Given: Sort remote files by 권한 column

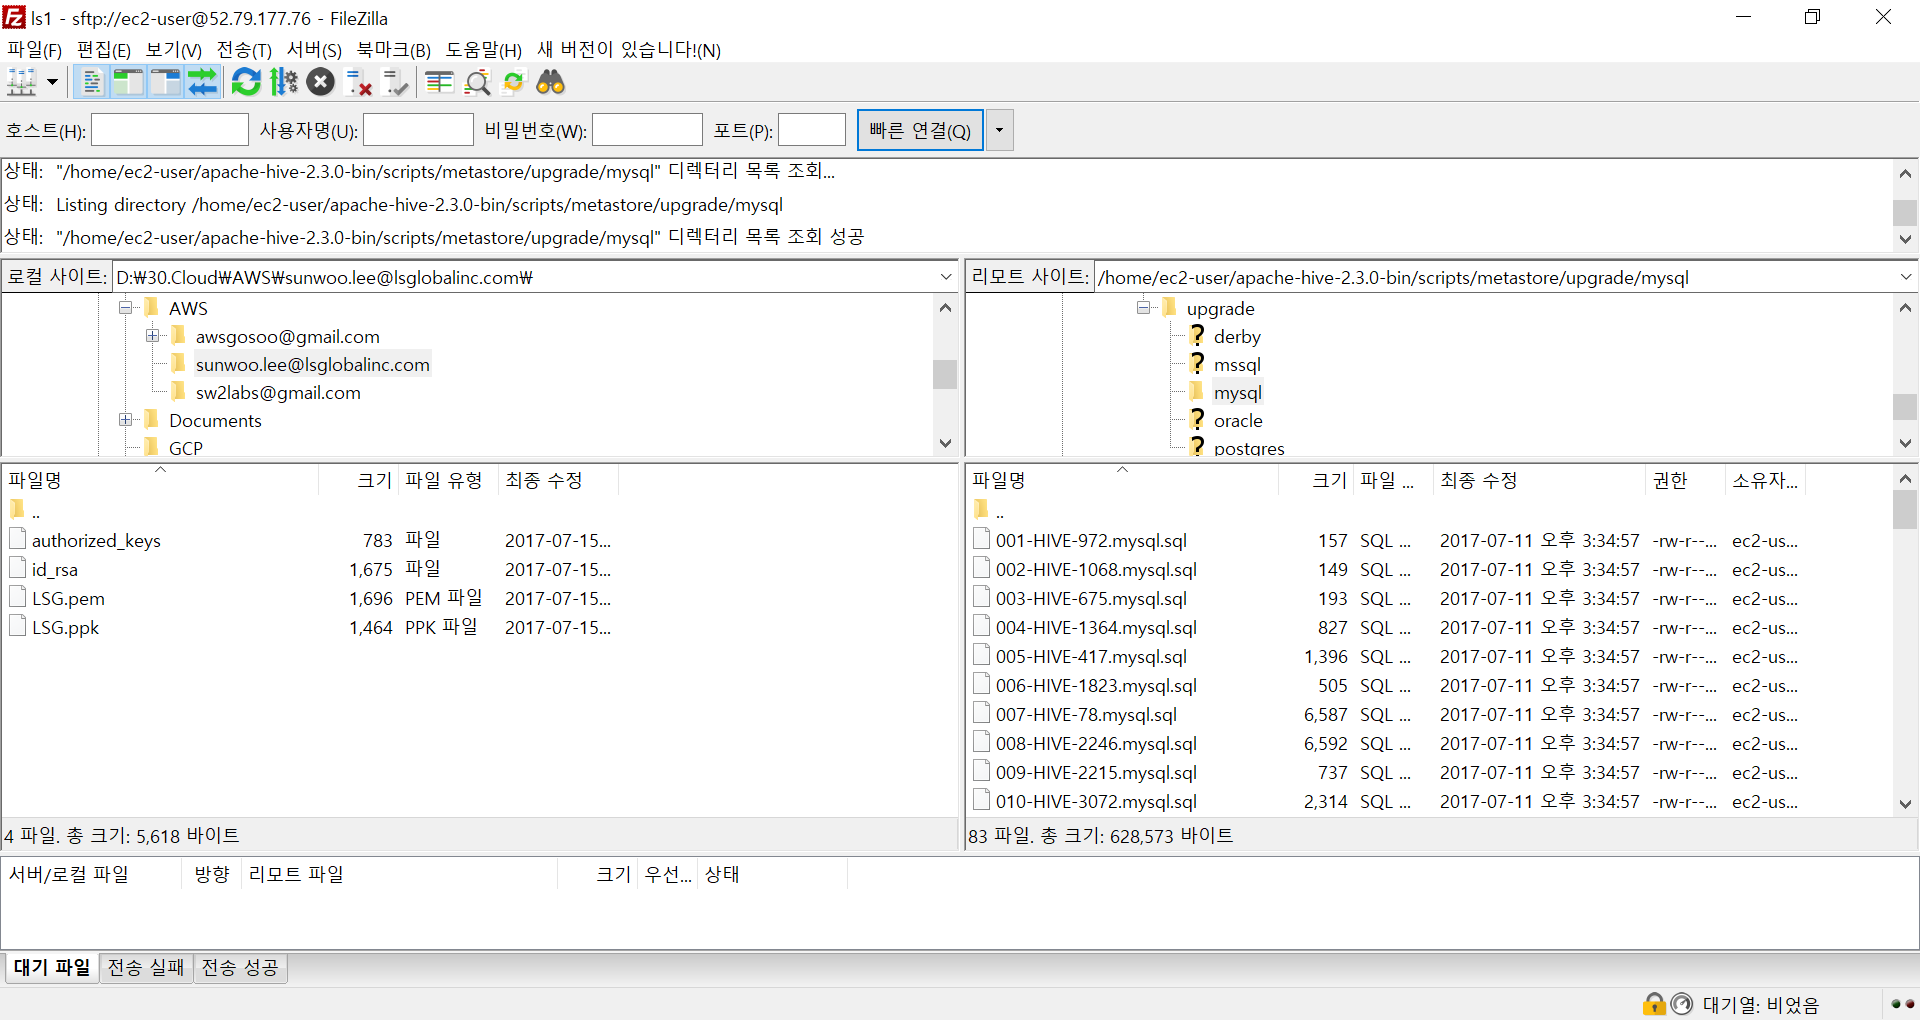Looking at the screenshot, I should pos(1684,480).
